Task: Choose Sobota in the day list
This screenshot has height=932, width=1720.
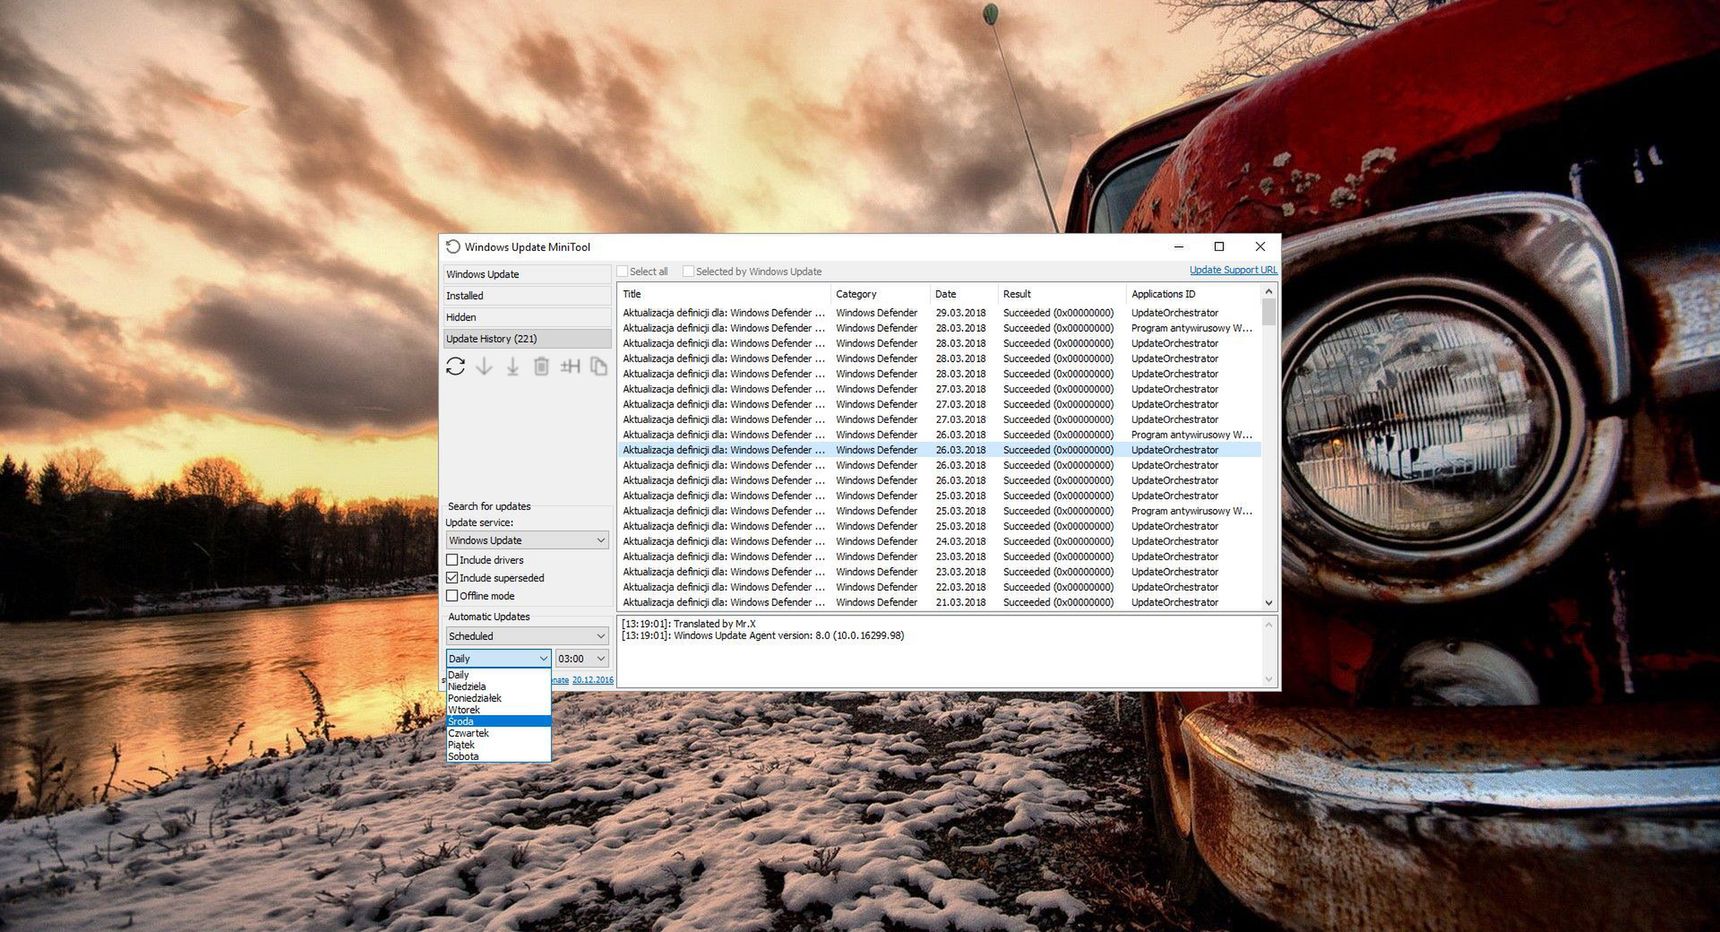Action: pyautogui.click(x=498, y=756)
